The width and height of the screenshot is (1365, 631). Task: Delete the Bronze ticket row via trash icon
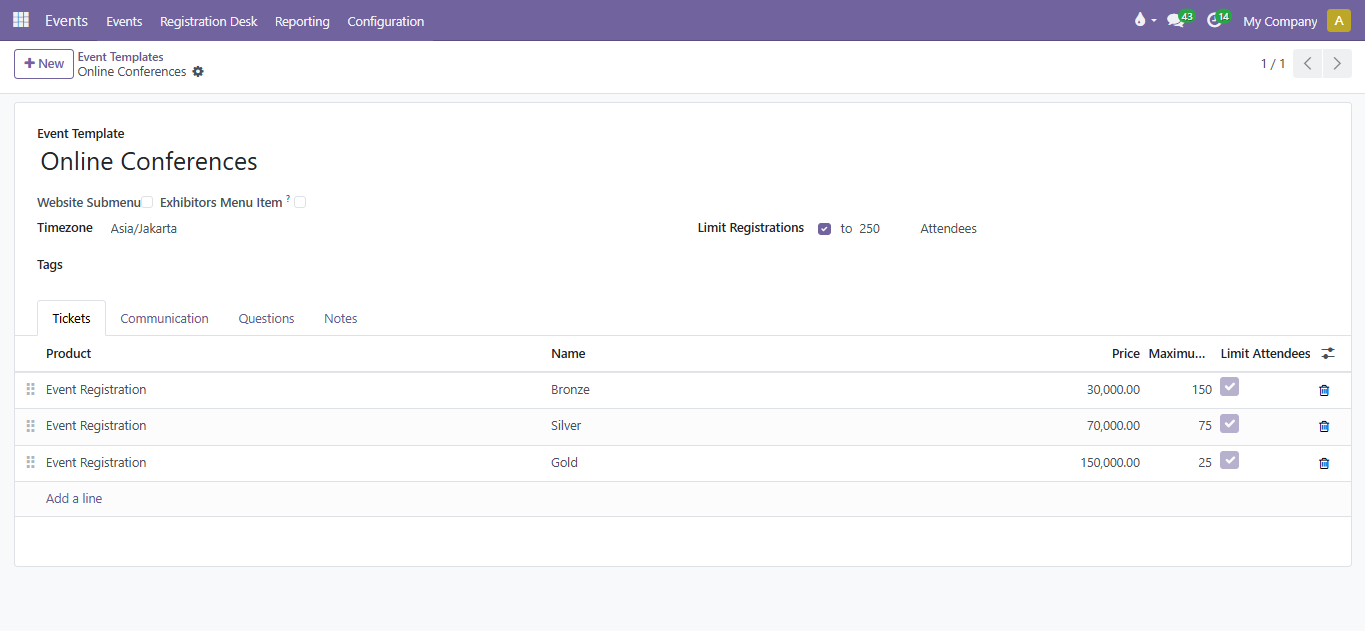click(x=1324, y=390)
